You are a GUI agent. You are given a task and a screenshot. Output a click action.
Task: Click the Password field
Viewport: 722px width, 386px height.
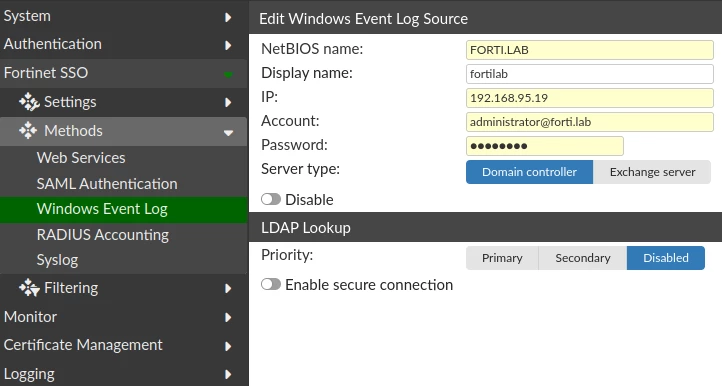click(545, 146)
